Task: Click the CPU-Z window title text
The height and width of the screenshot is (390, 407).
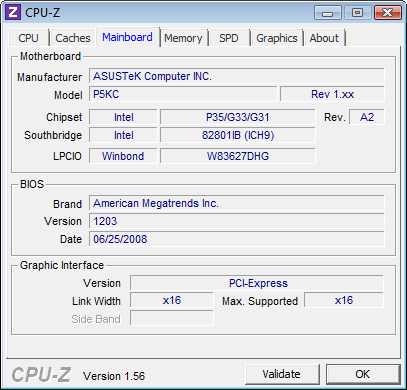Action: tap(43, 13)
